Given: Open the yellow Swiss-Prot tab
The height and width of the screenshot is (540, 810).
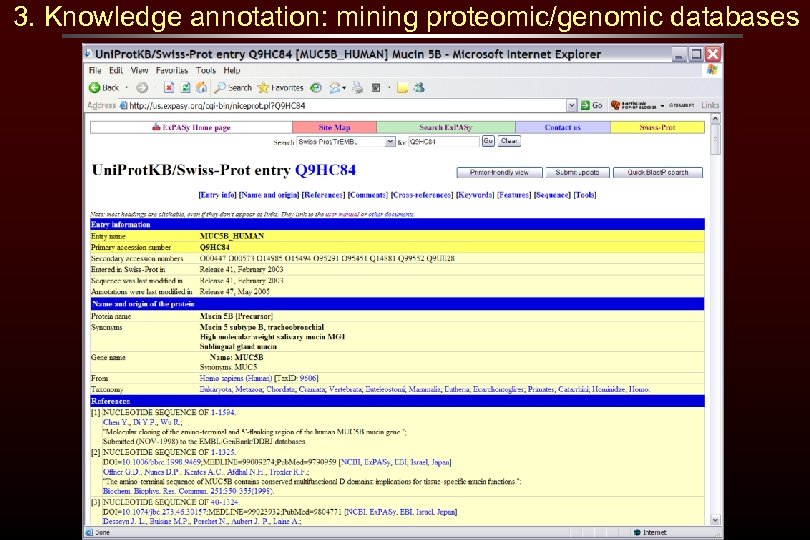Looking at the screenshot, I should [657, 128].
